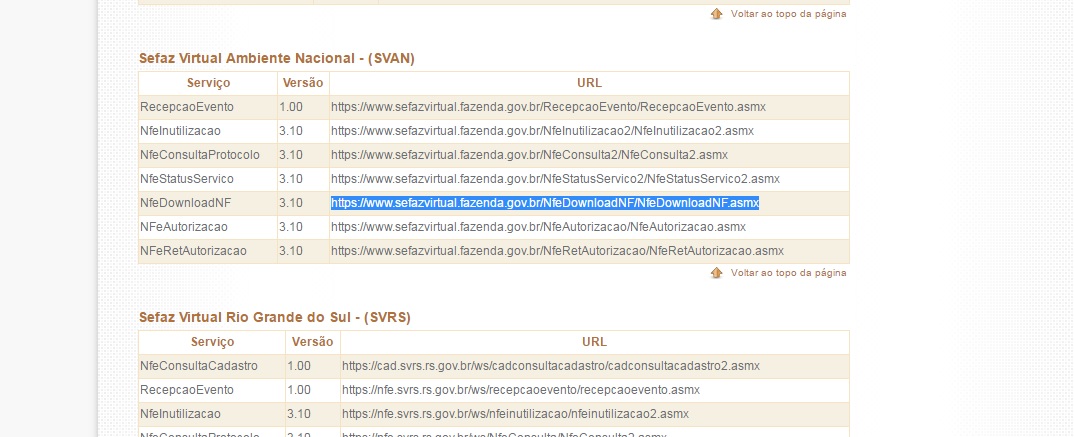Click the cadconsultacadastro2.asmx URL text
This screenshot has width=1074, height=437.
pyautogui.click(x=551, y=366)
